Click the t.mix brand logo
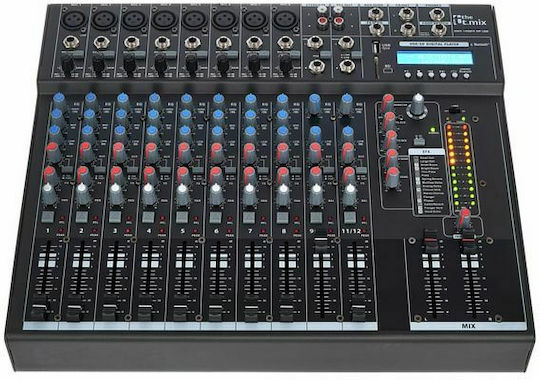Image resolution: width=540 pixels, height=380 pixels. coord(469,21)
